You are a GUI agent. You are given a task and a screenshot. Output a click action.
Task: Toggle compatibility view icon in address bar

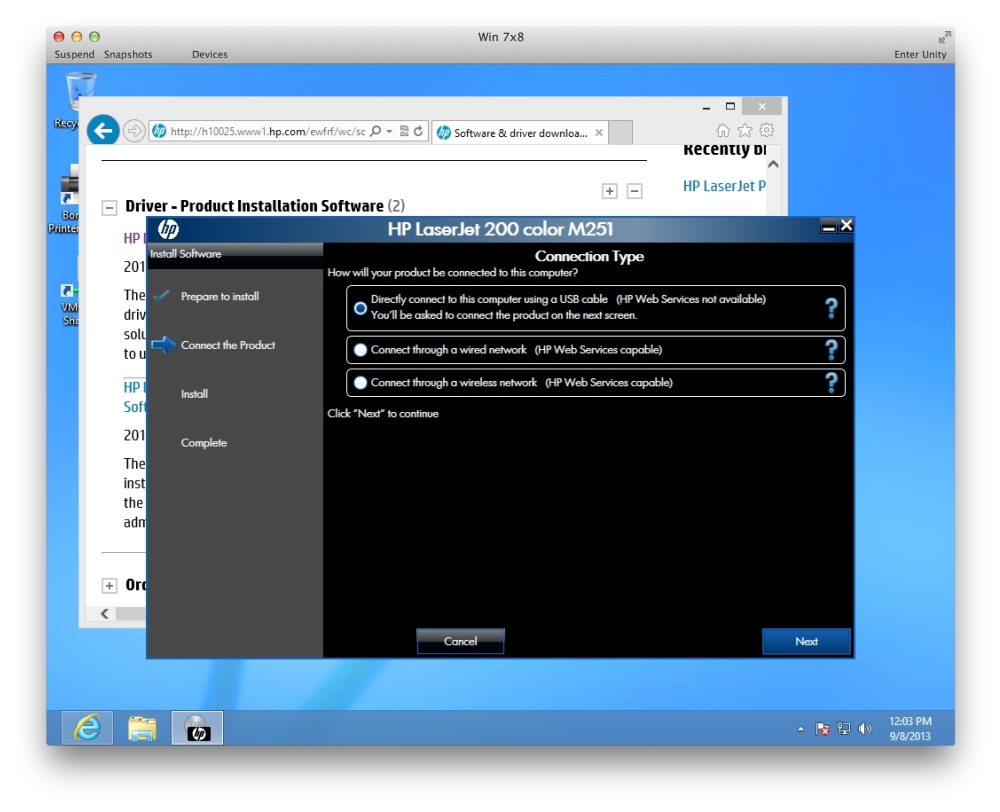(404, 131)
